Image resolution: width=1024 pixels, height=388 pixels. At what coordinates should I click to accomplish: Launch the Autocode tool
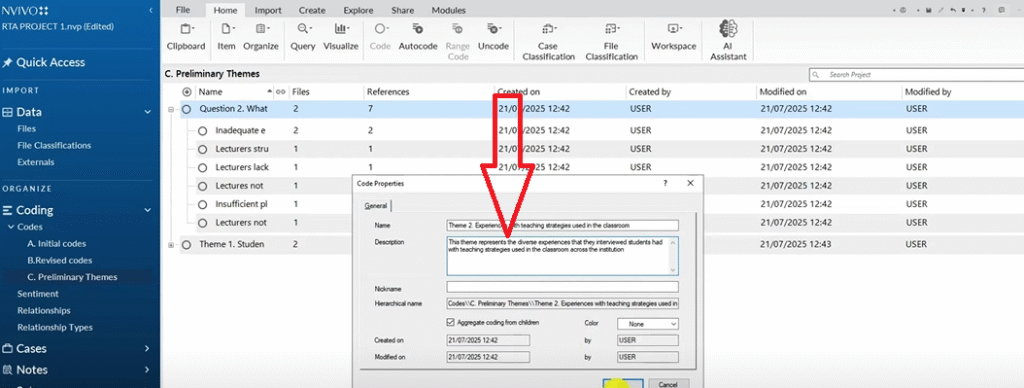coord(418,37)
